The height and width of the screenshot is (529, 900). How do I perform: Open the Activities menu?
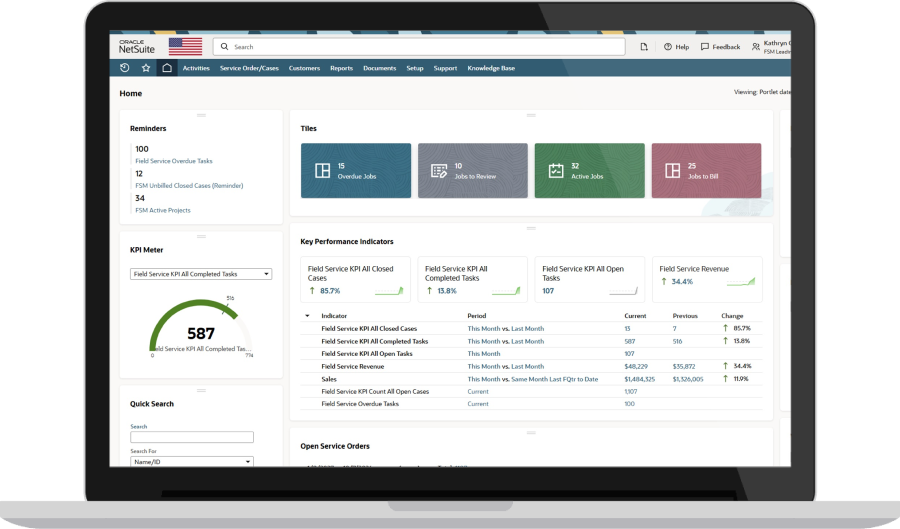tap(196, 68)
